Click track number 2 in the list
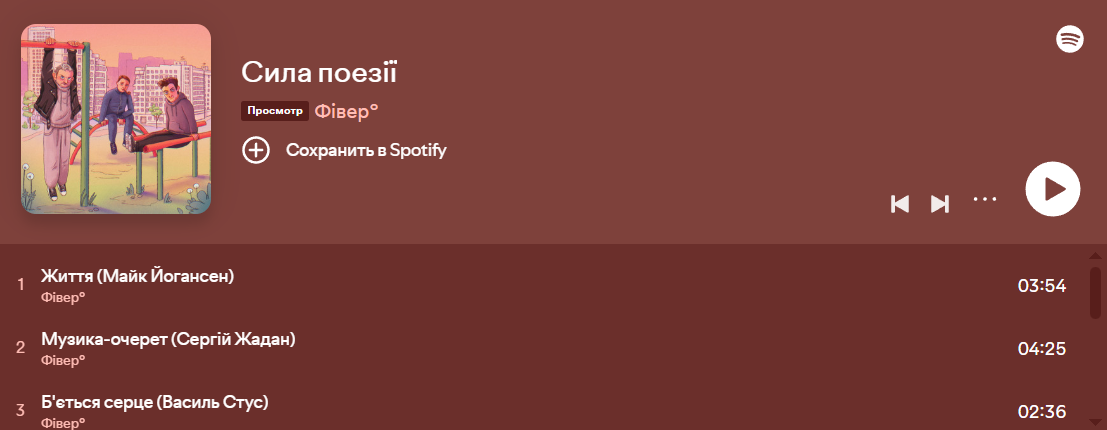 pos(20,348)
